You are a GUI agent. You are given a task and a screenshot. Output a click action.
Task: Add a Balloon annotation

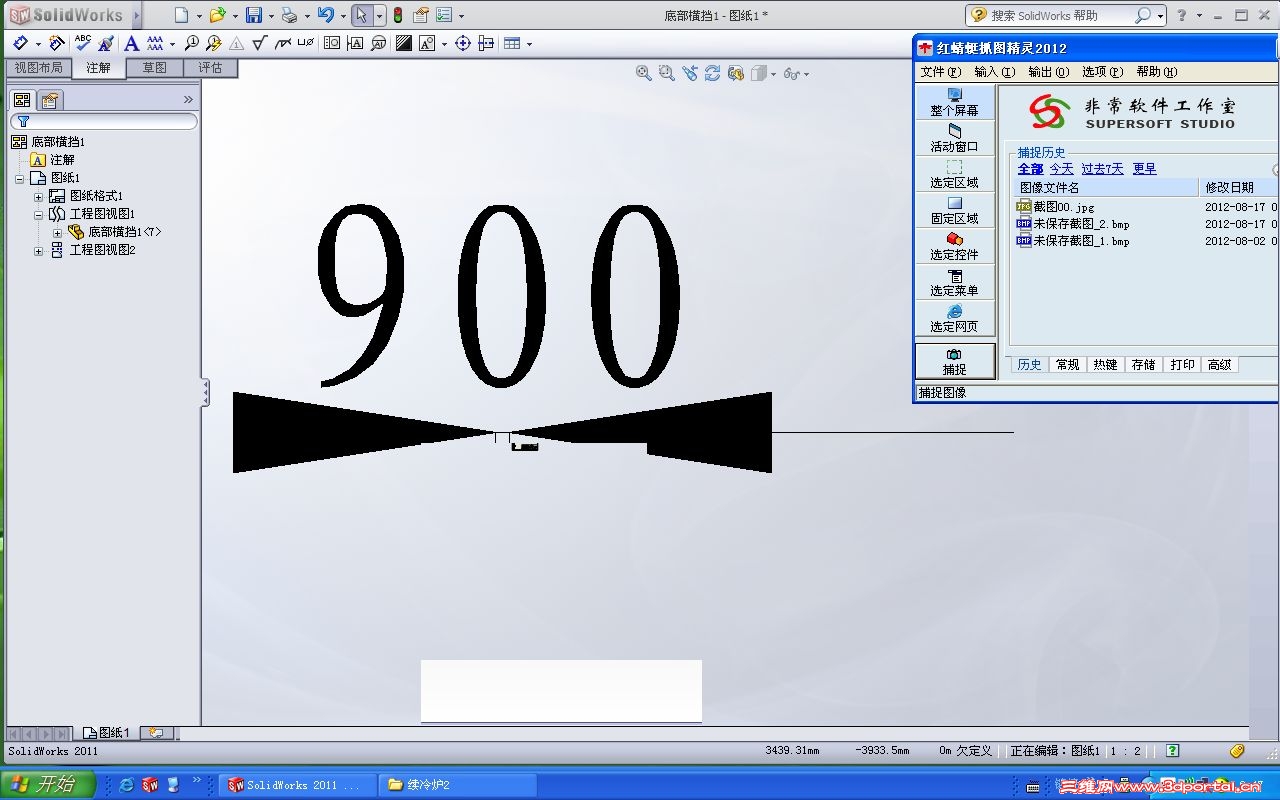(192, 43)
